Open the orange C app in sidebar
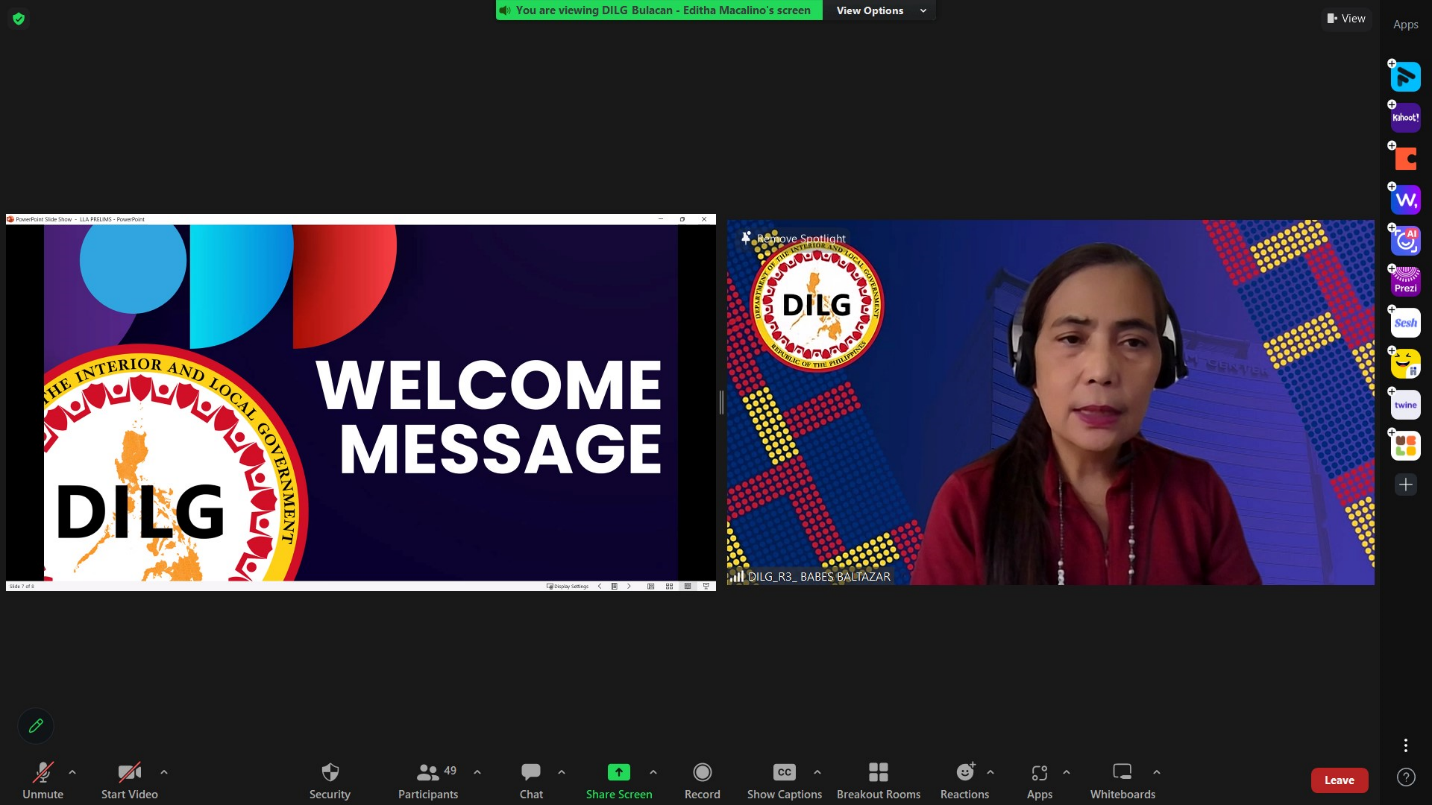This screenshot has height=805, width=1432. [x=1406, y=159]
